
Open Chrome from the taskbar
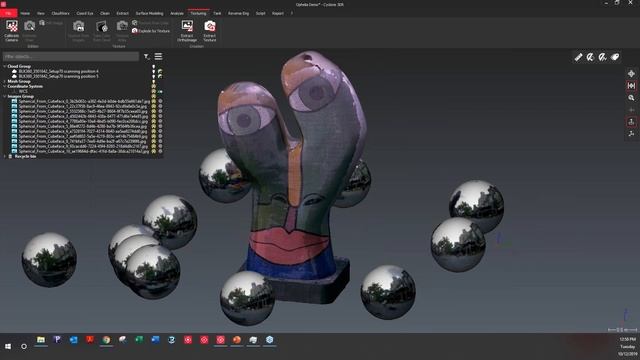pyautogui.click(x=106, y=340)
